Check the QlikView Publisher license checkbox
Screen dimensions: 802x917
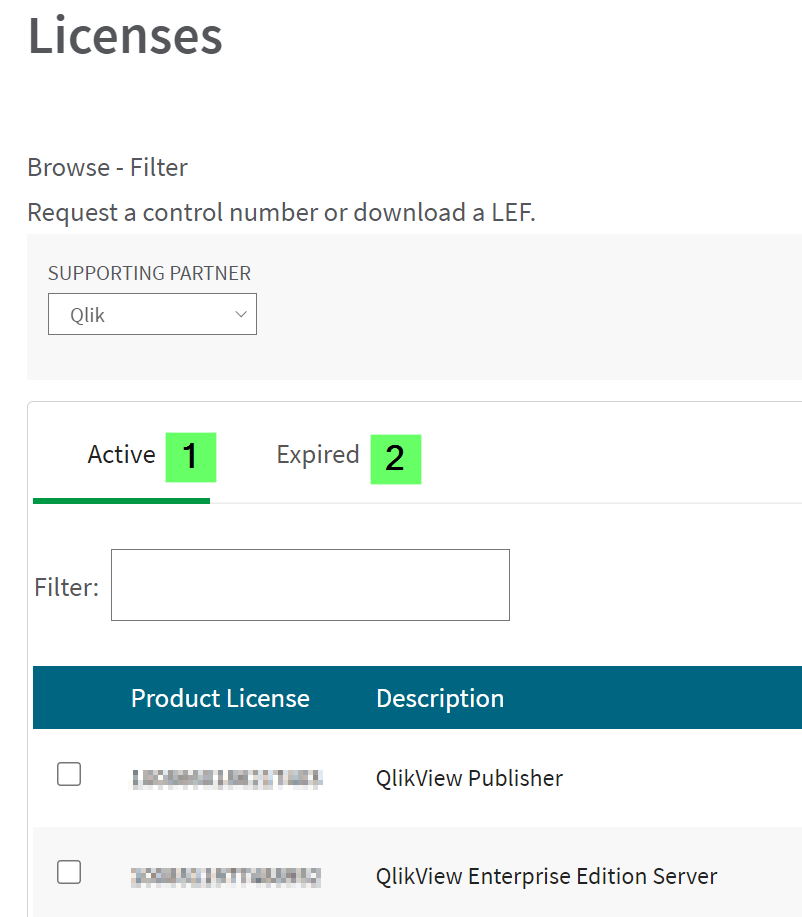(69, 774)
